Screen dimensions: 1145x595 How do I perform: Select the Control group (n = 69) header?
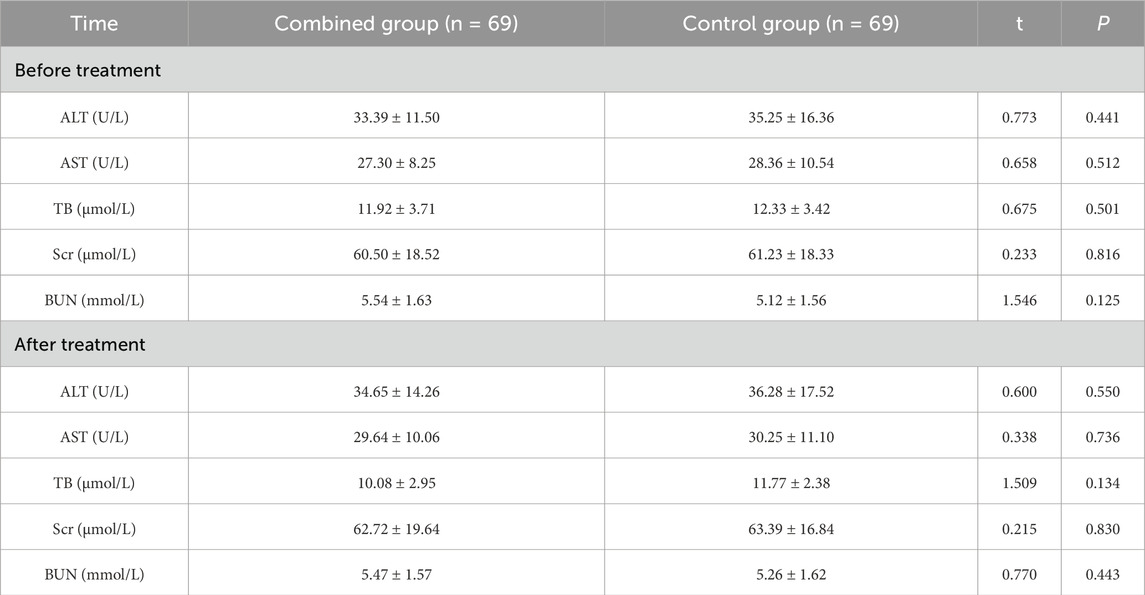[x=791, y=23]
